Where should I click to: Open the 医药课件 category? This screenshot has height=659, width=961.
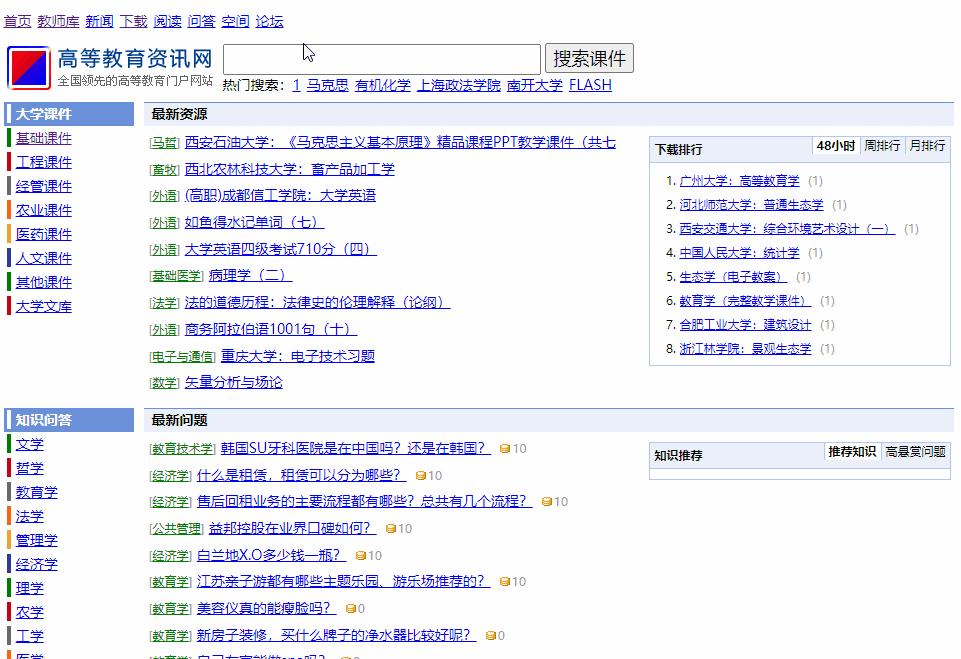[42, 234]
